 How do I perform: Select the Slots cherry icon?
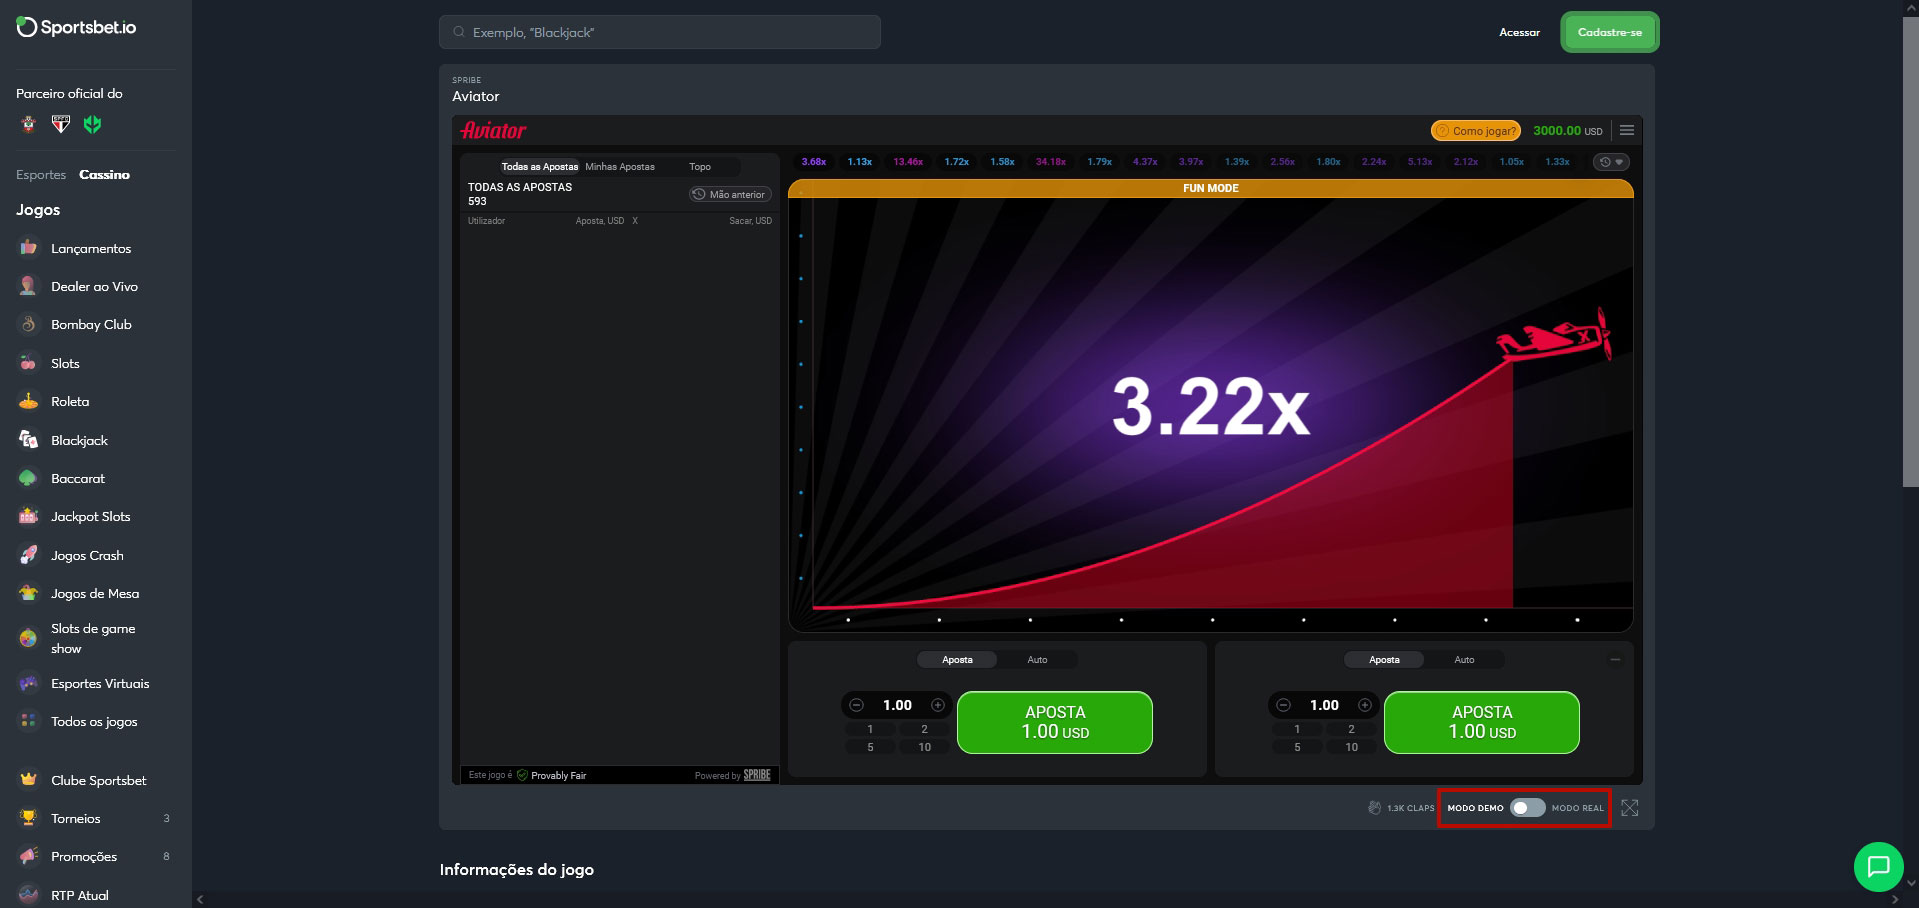(x=28, y=363)
